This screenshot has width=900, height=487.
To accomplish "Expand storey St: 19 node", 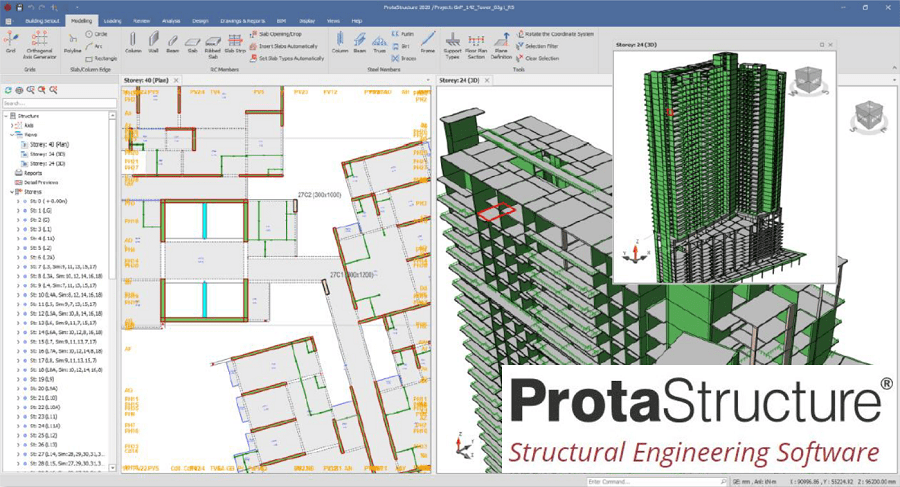I will 18,379.
